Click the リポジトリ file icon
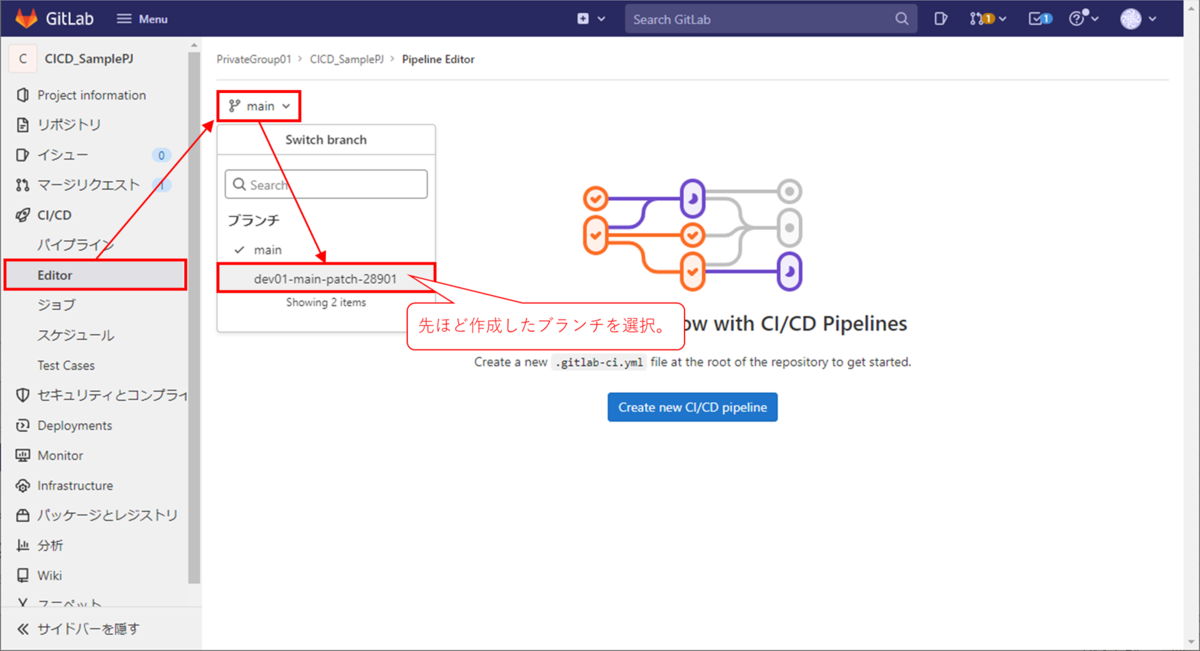This screenshot has width=1200, height=651. (x=23, y=125)
